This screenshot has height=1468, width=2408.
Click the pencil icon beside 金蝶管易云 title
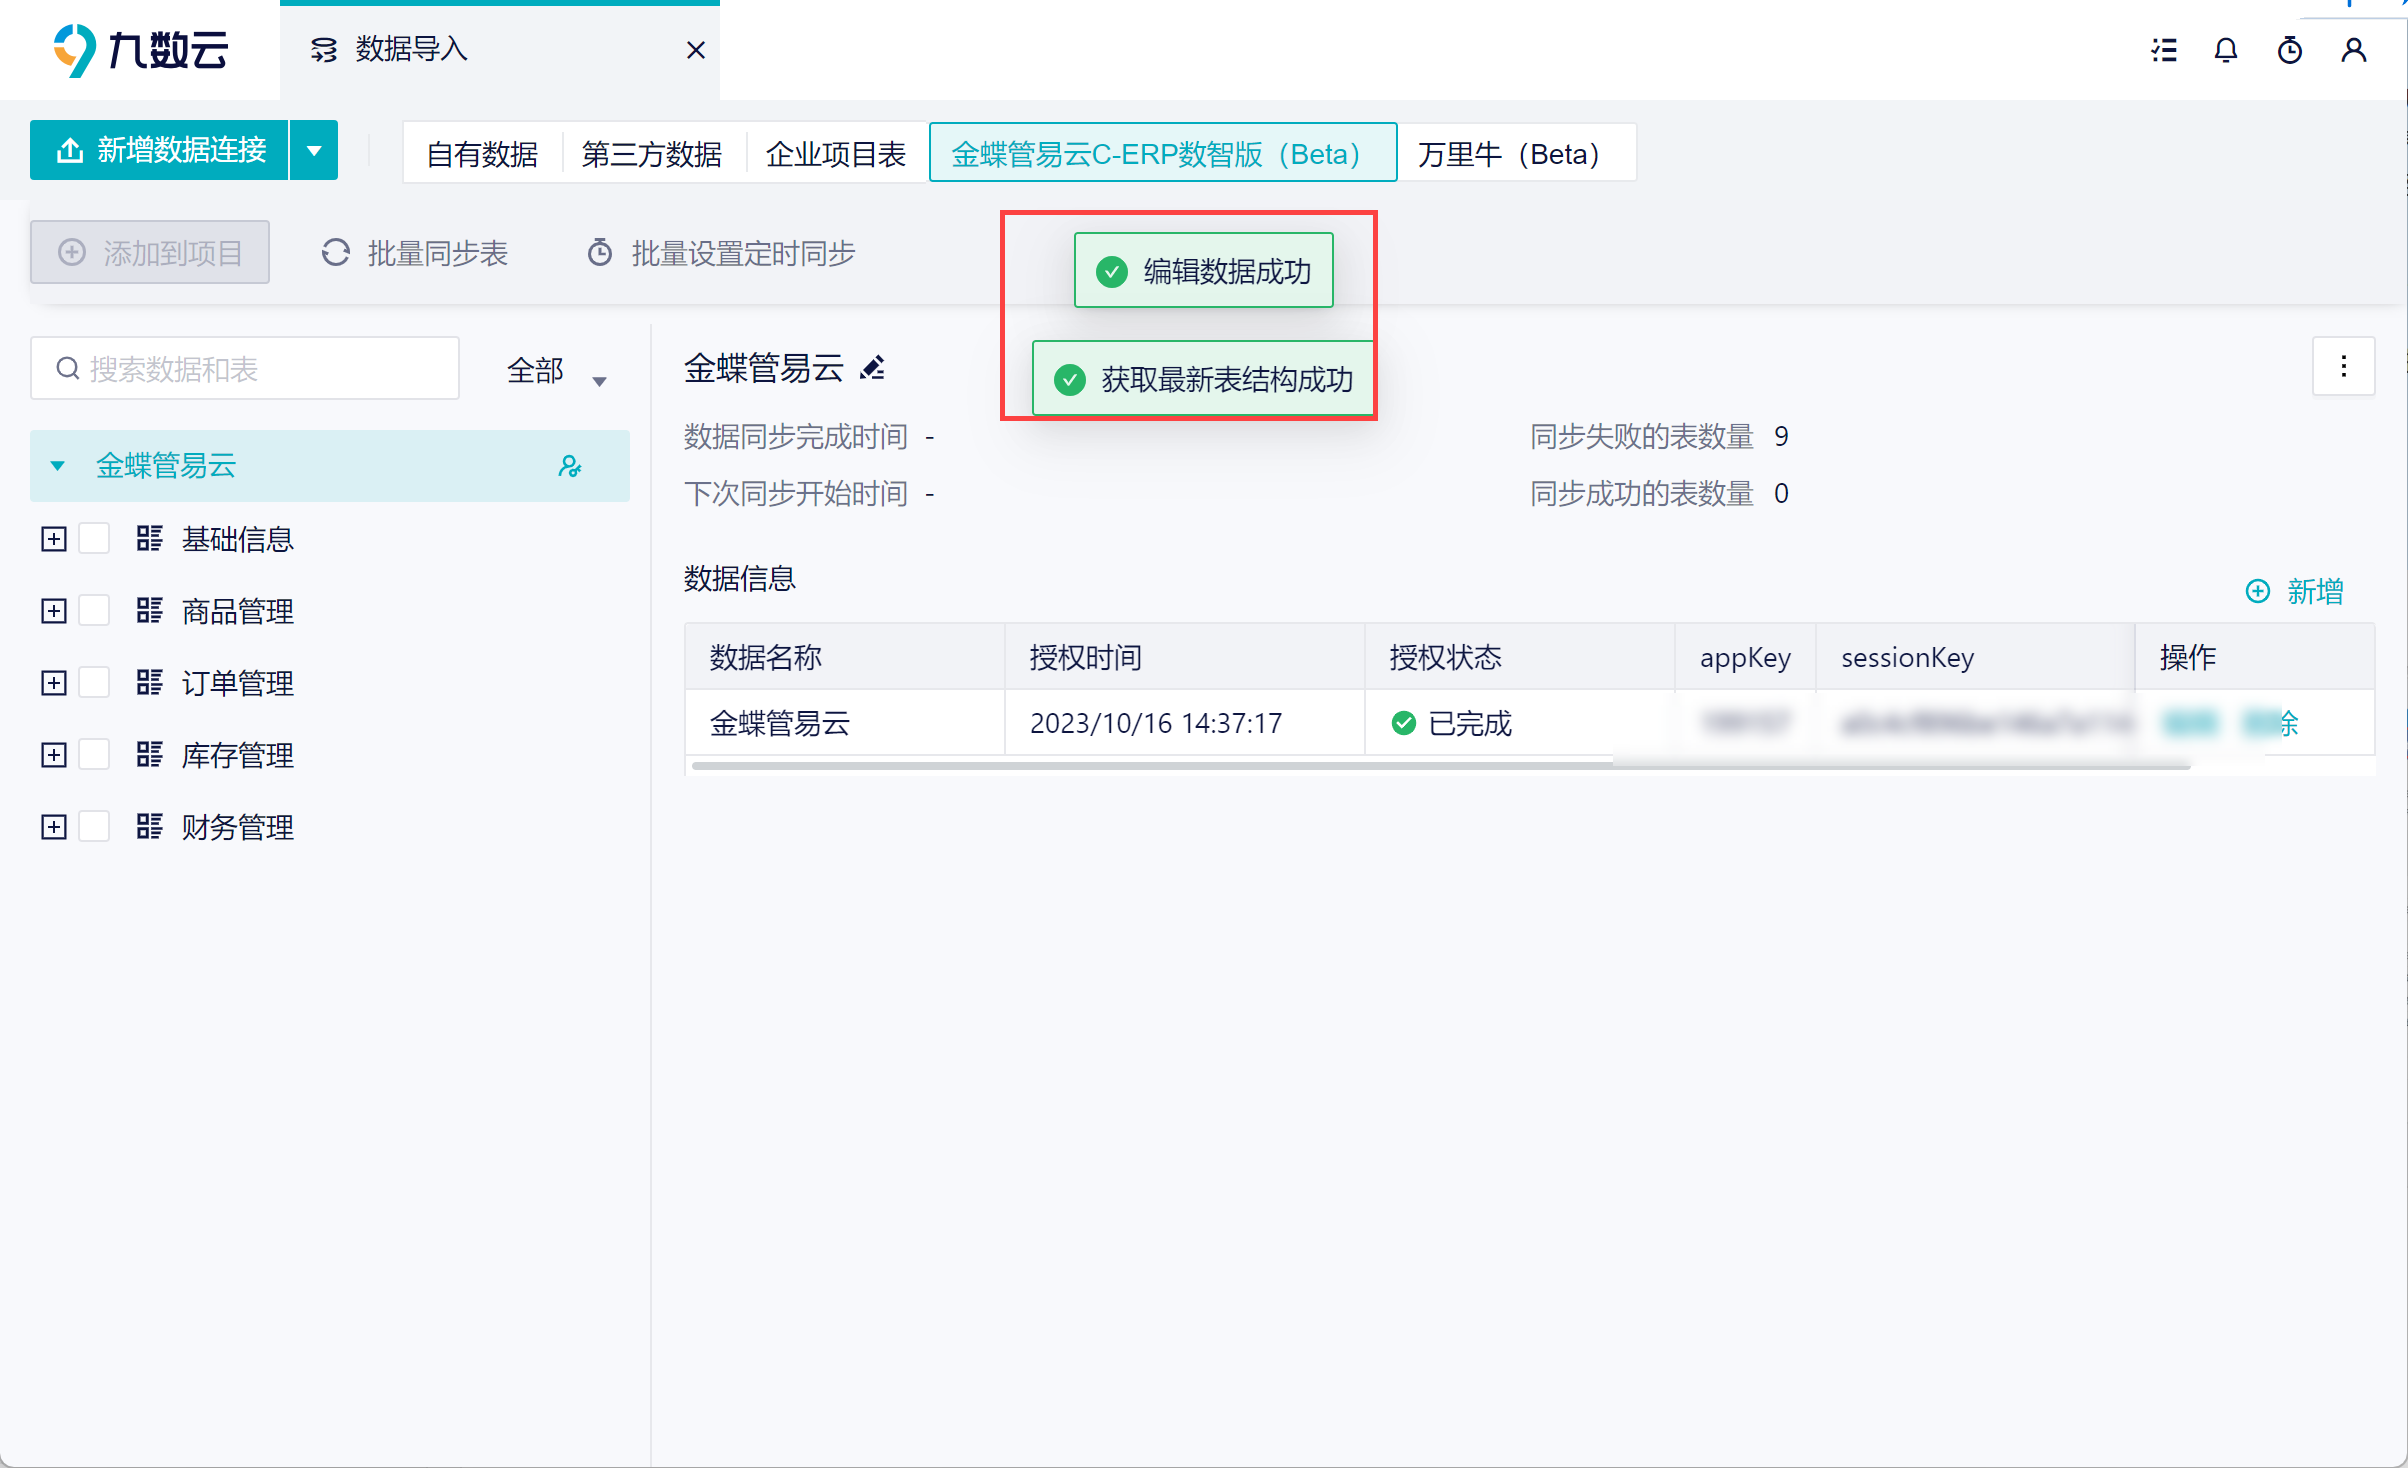(x=873, y=368)
